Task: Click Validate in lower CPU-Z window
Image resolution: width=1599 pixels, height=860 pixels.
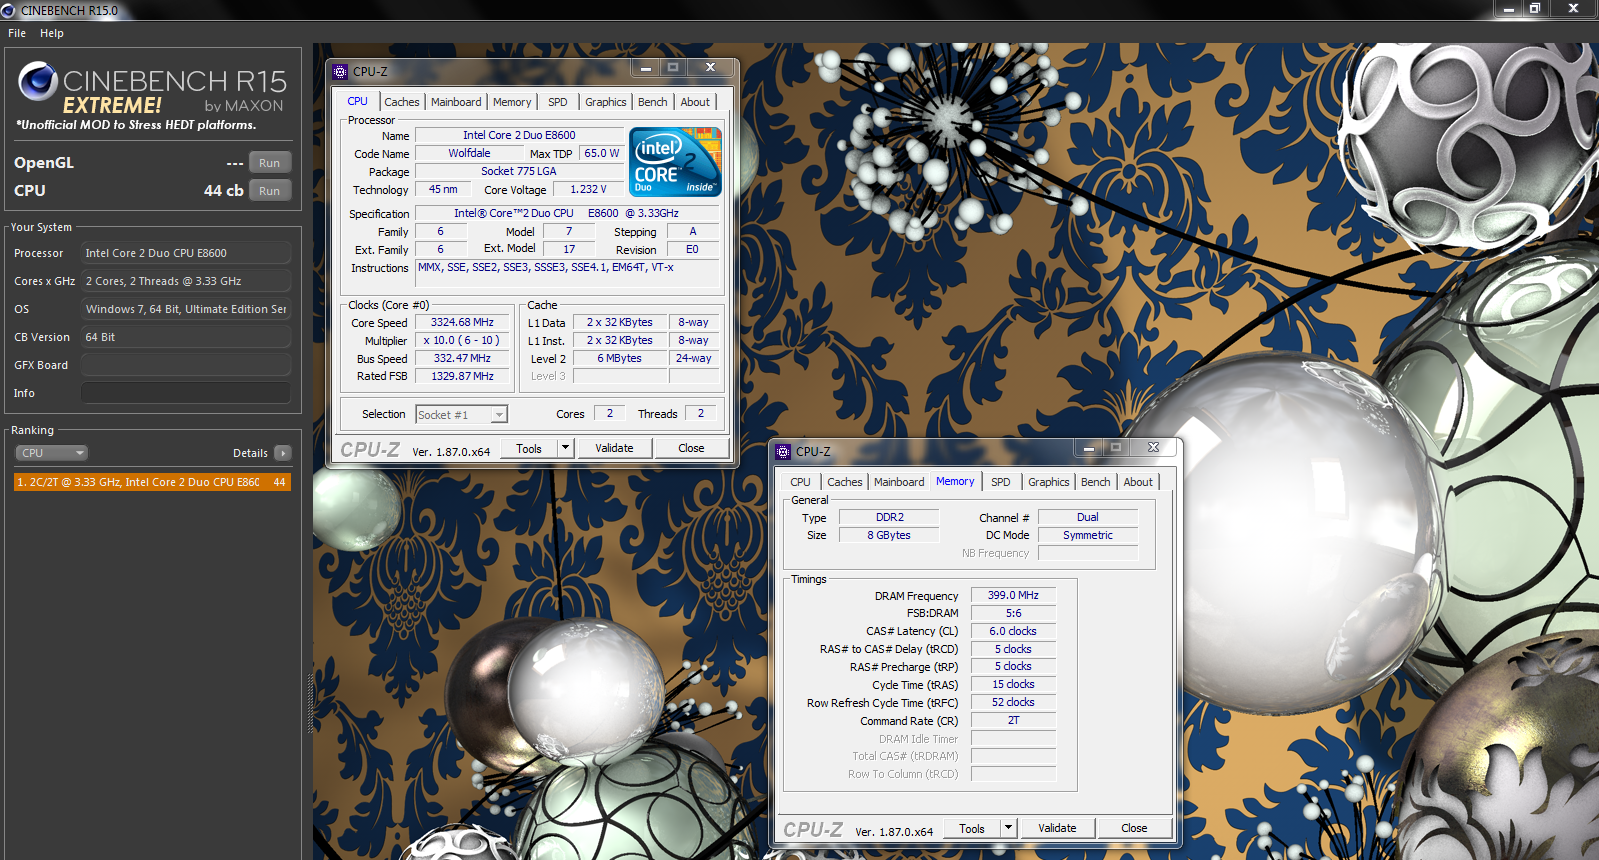Action: pyautogui.click(x=1057, y=828)
